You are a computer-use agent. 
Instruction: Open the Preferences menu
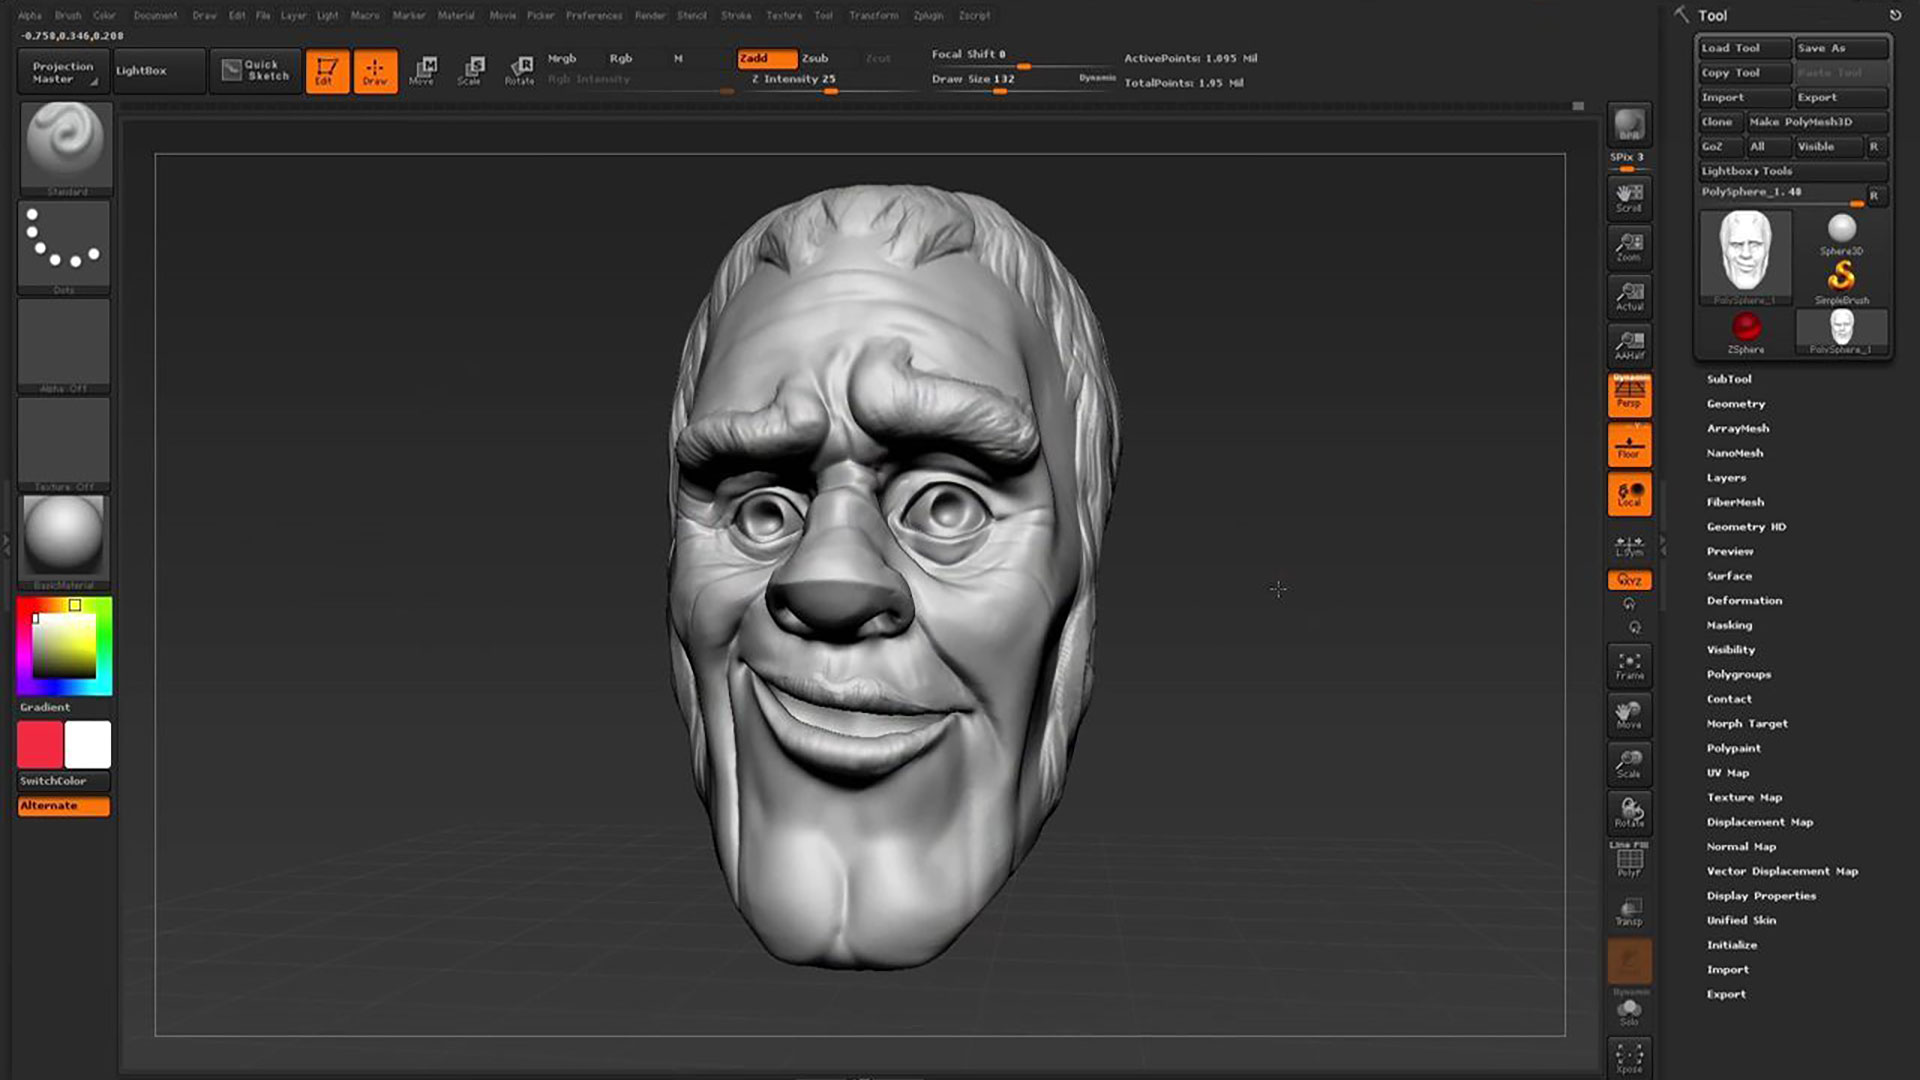coord(594,16)
